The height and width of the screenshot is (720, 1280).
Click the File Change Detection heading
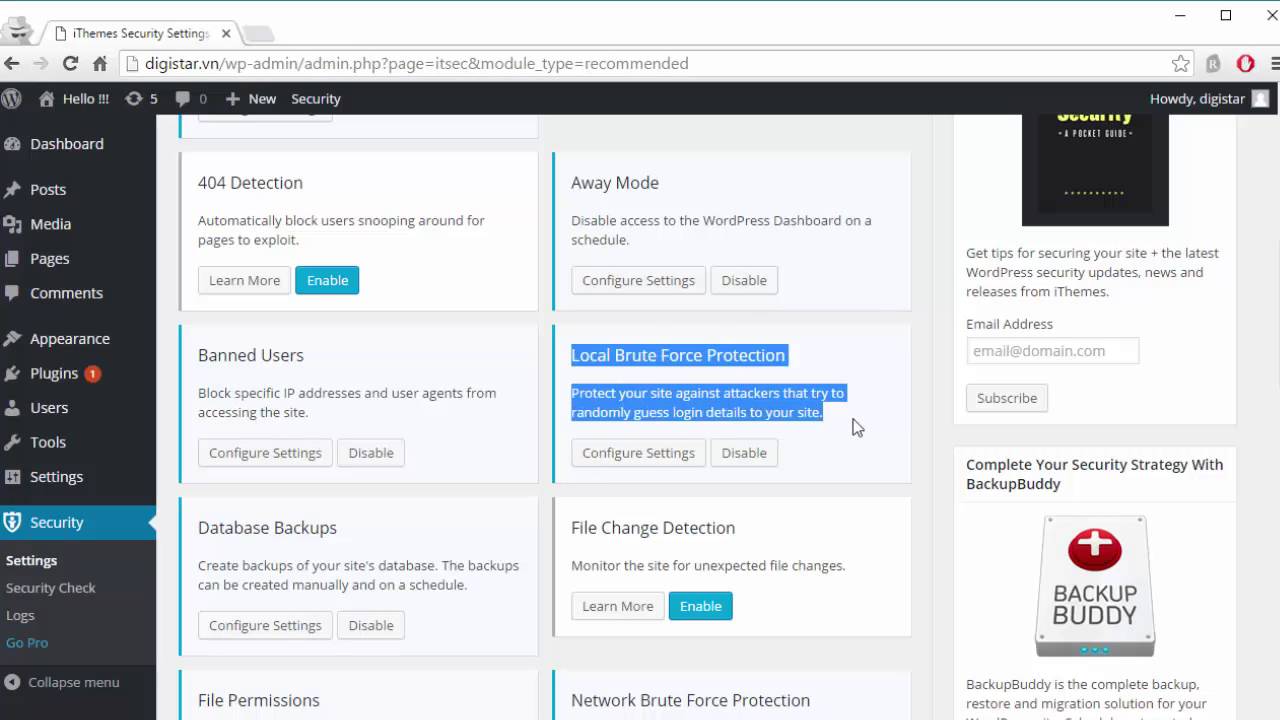pos(653,528)
